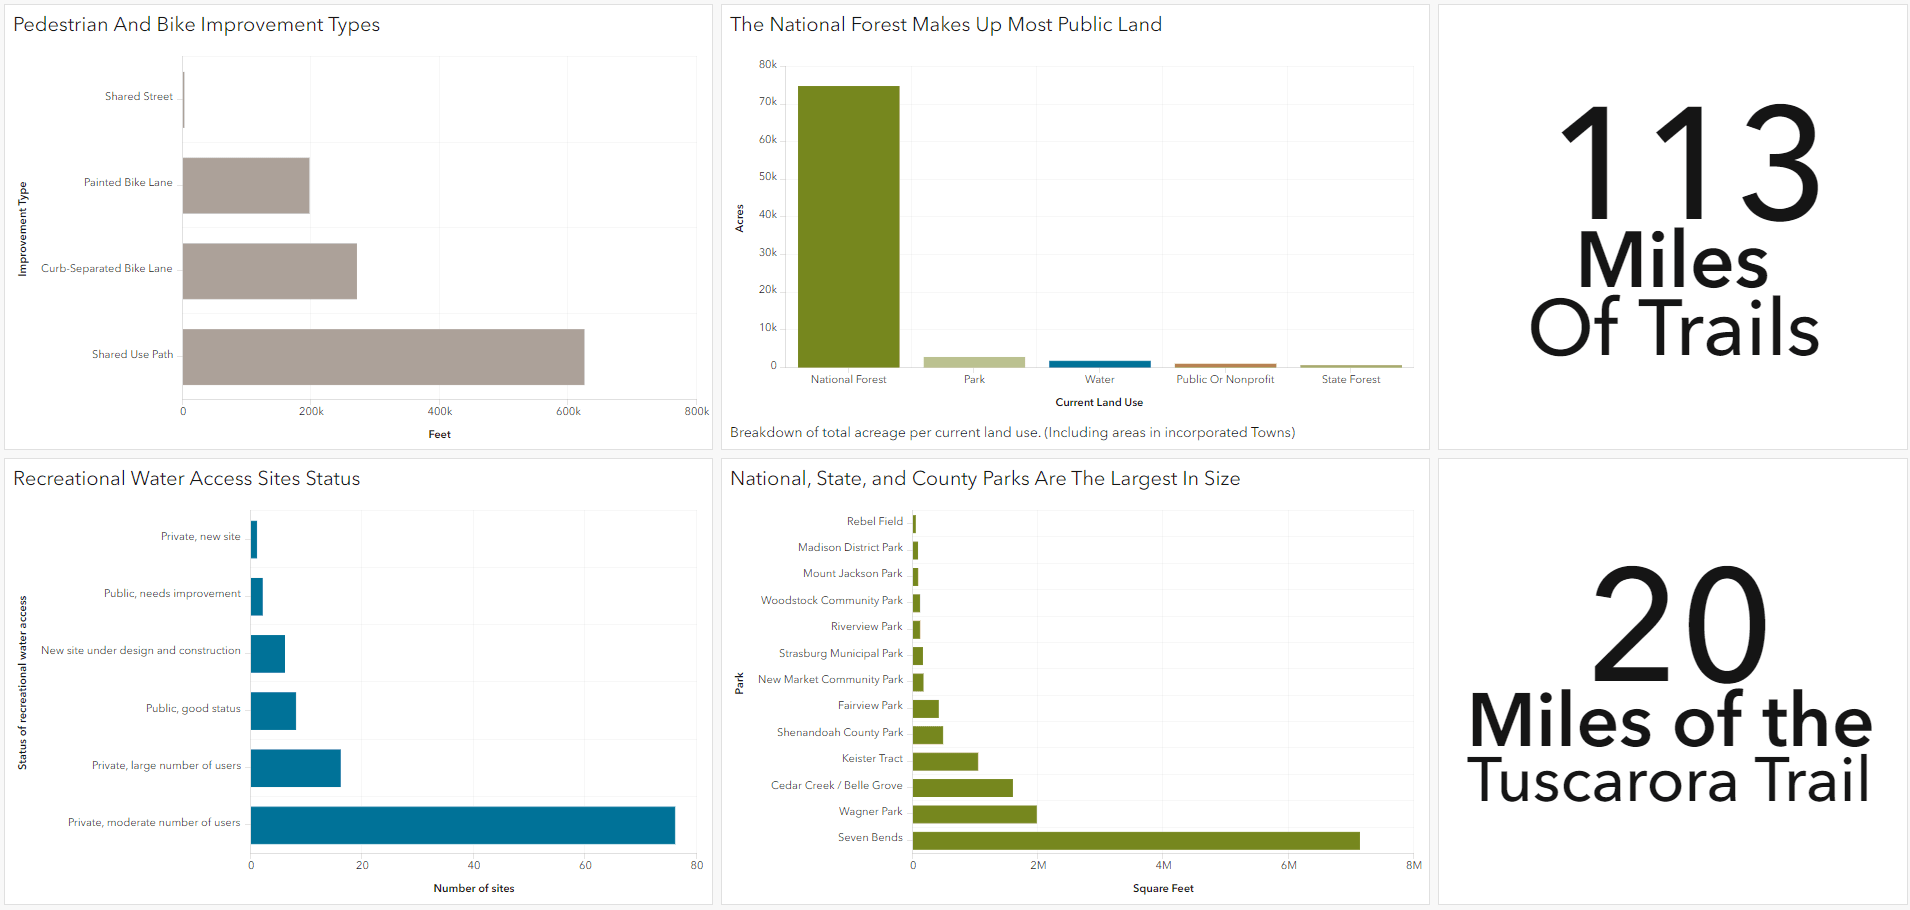Viewport: 1910px width, 910px height.
Task: Click the New site under design and construction bar
Action: point(267,654)
